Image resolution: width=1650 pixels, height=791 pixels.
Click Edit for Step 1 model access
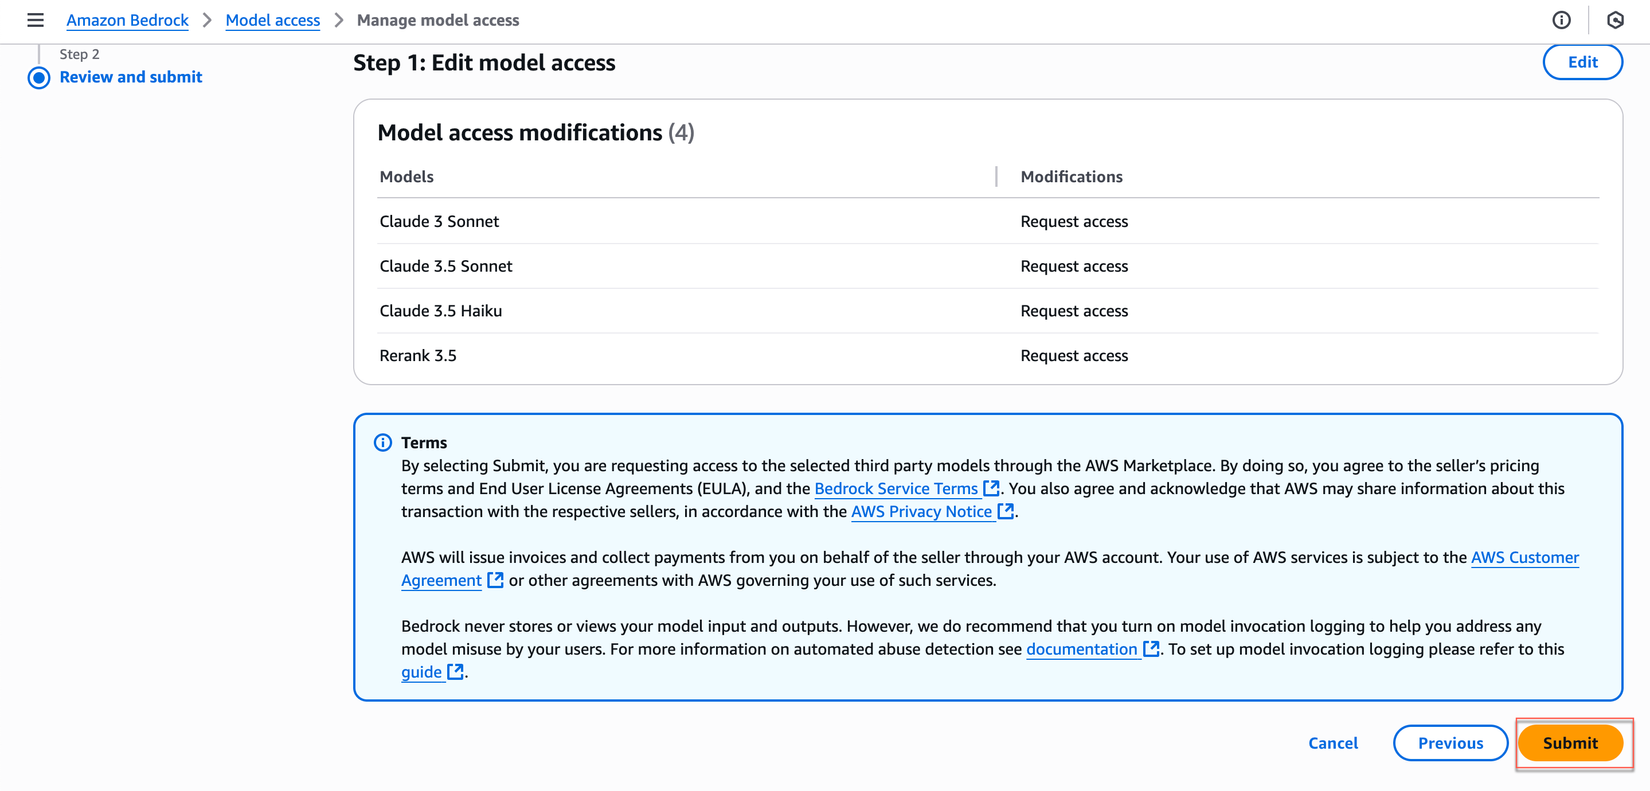point(1582,62)
